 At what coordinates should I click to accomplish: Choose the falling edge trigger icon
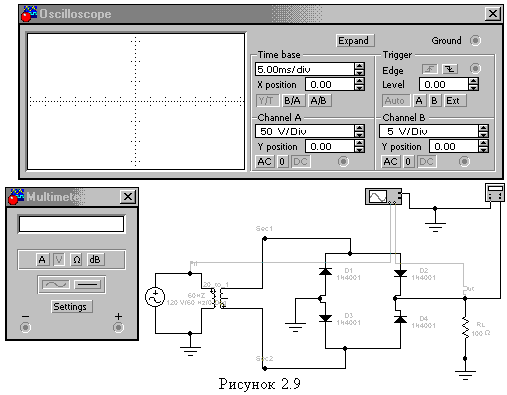pos(450,69)
